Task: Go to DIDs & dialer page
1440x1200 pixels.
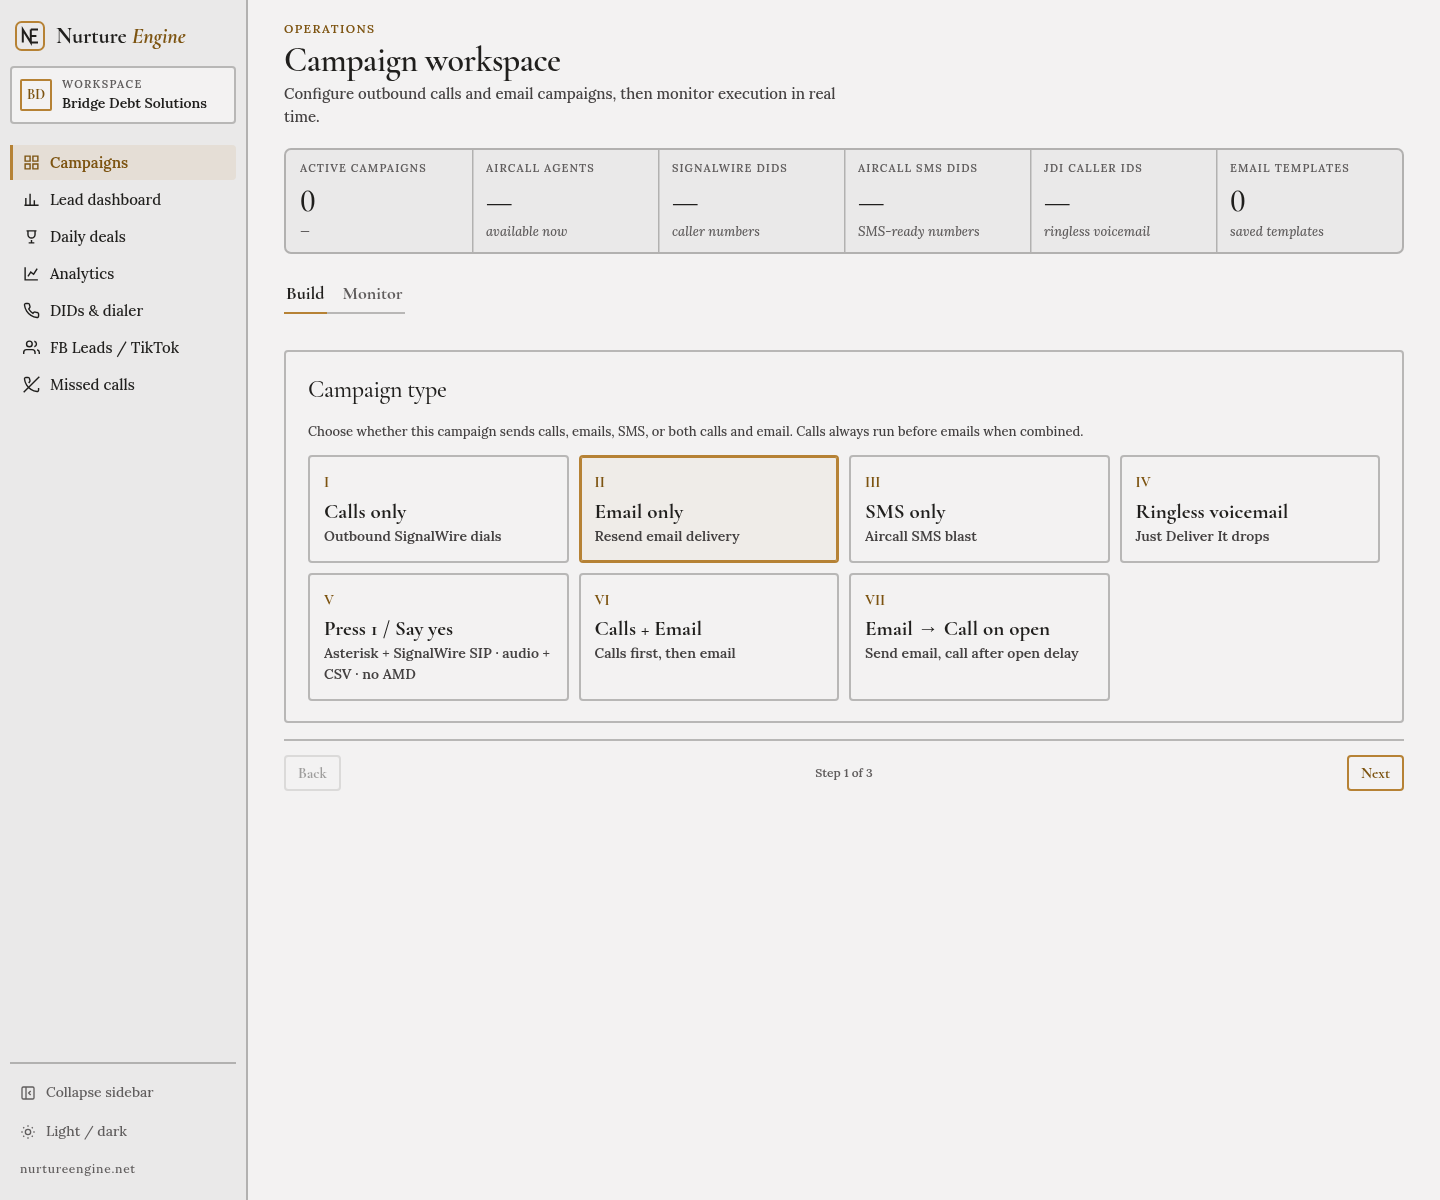Action: pos(123,311)
